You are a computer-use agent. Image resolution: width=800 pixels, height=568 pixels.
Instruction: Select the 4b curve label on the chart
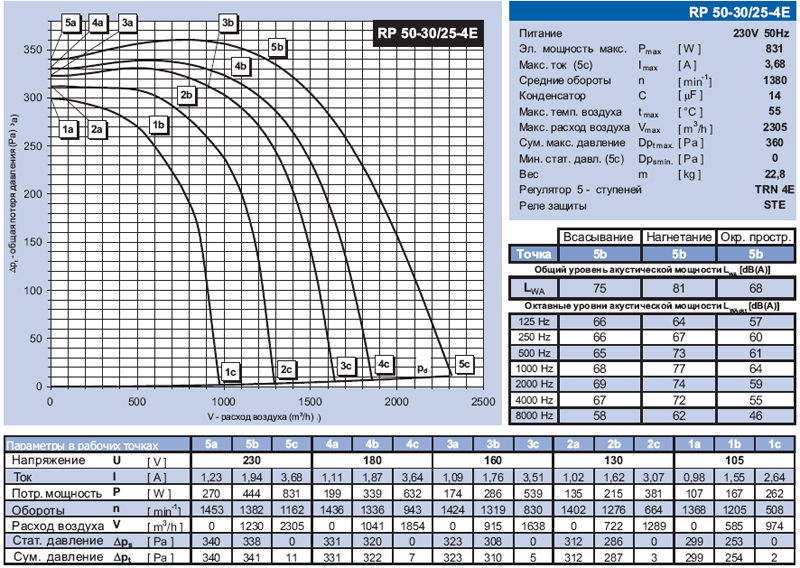click(241, 67)
